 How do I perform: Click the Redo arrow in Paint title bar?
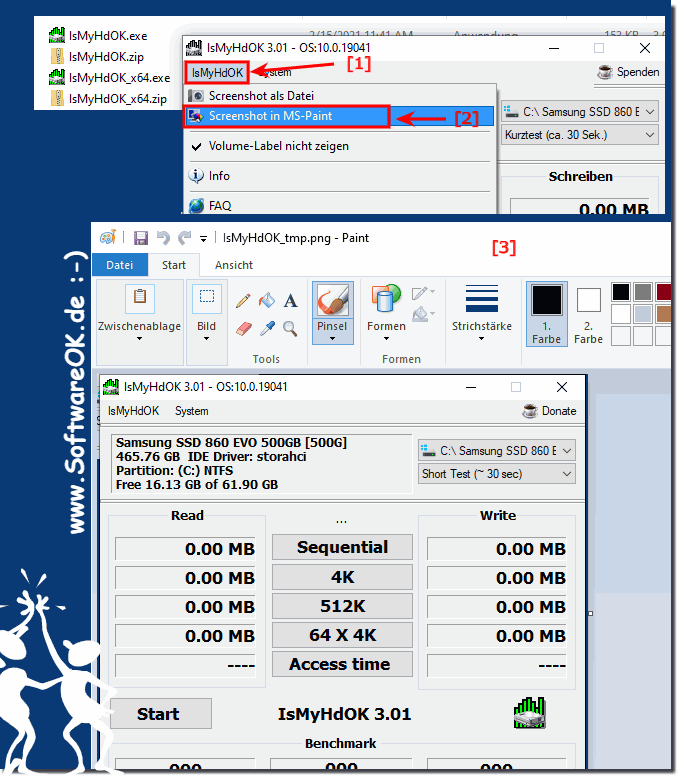point(184,238)
